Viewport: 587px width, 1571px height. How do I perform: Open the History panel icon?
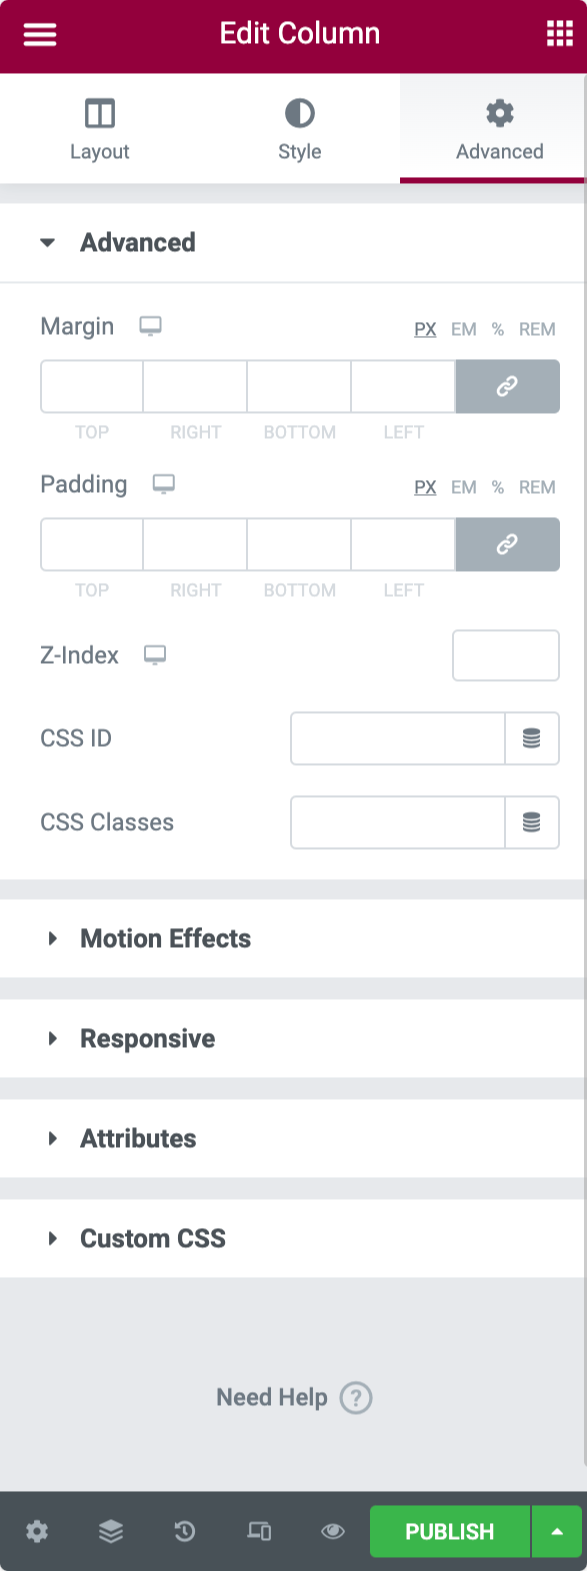pyautogui.click(x=184, y=1531)
